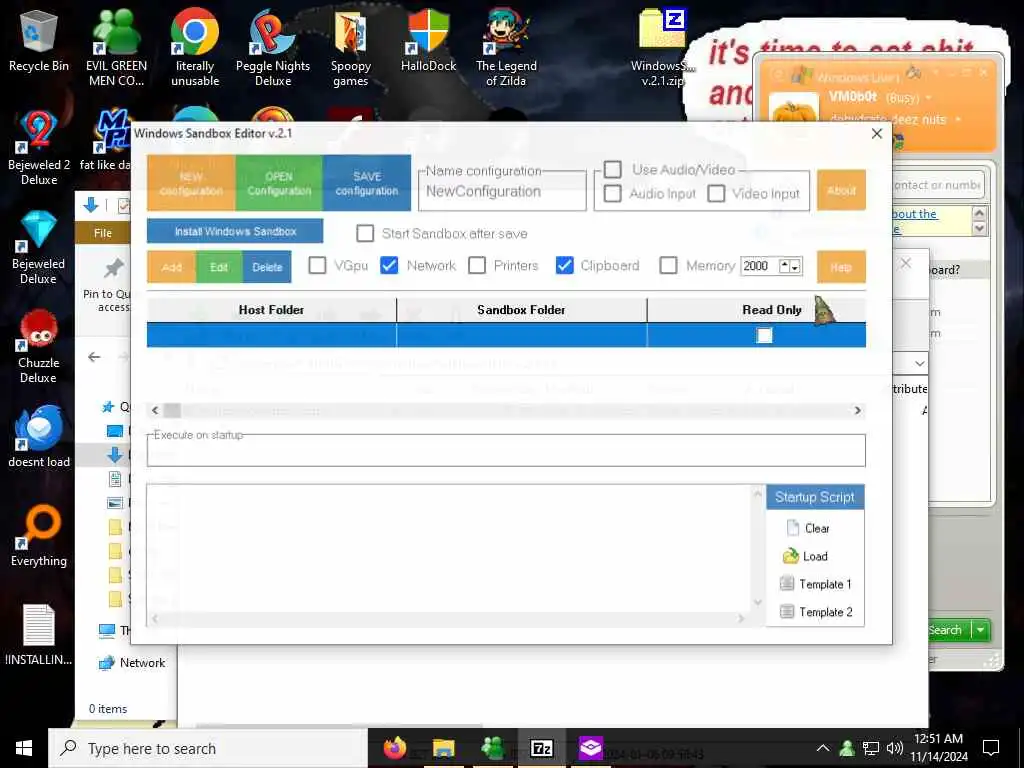
Task: Click the orange Help button
Action: click(841, 267)
